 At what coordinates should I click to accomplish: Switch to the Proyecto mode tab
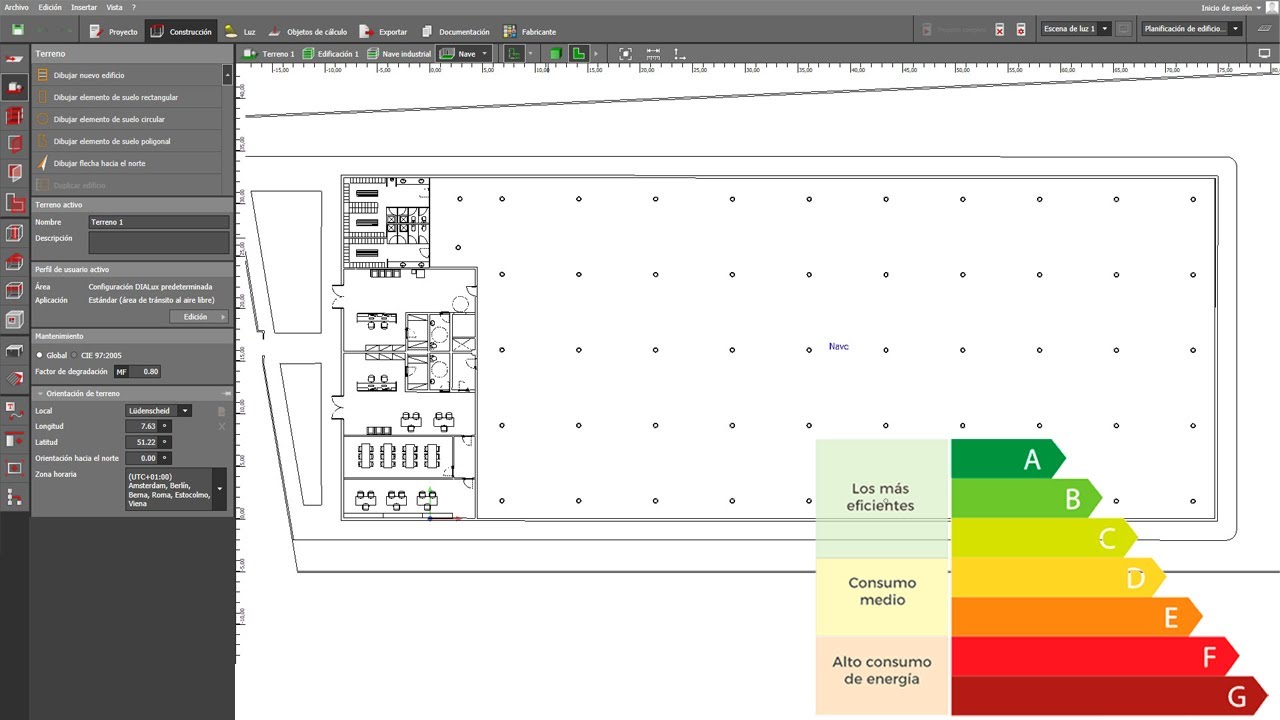(x=113, y=31)
